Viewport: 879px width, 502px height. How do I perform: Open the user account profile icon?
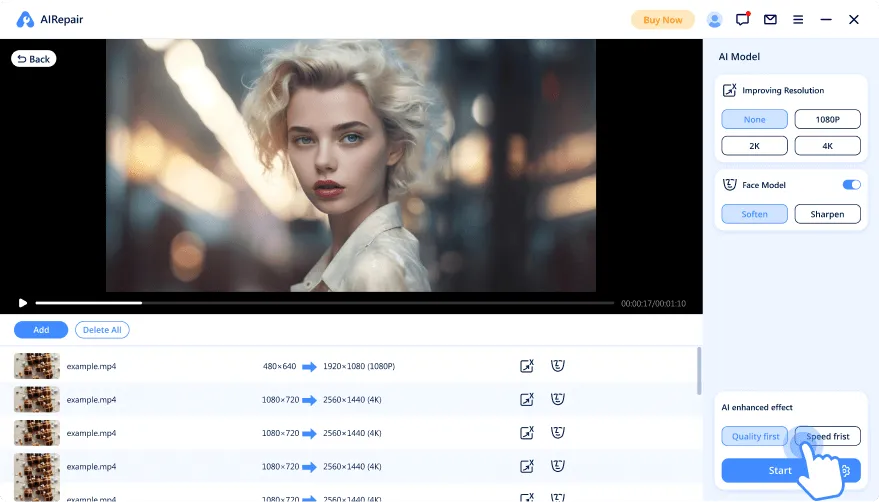tap(714, 20)
